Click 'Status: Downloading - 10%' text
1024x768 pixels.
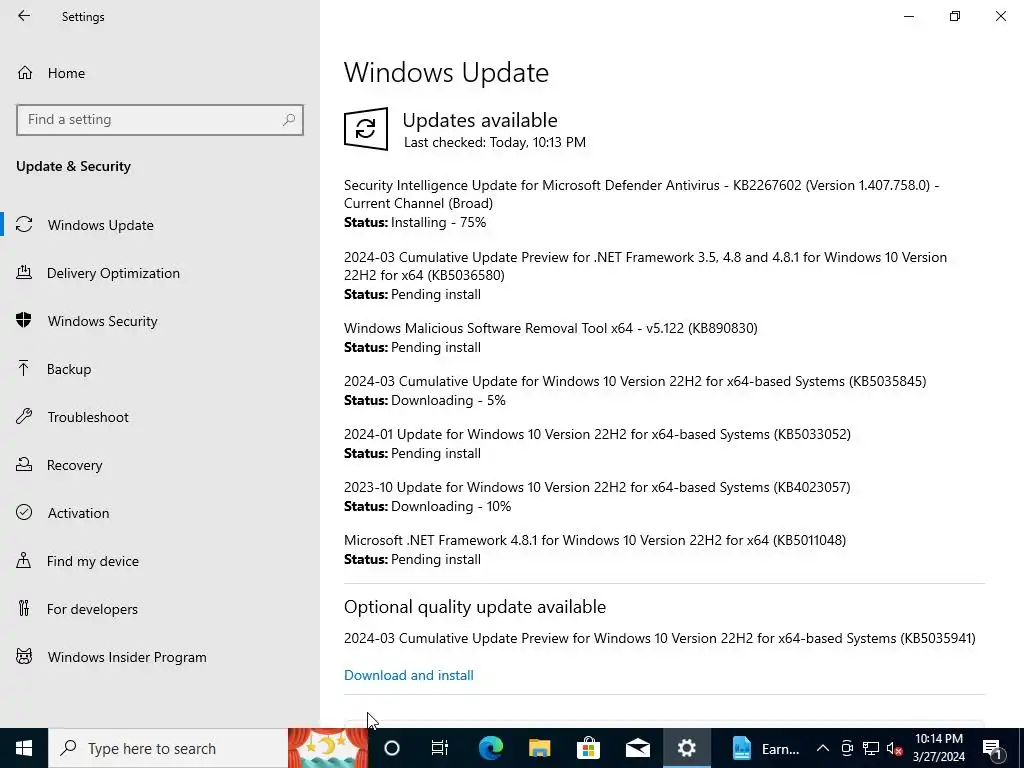tap(428, 506)
